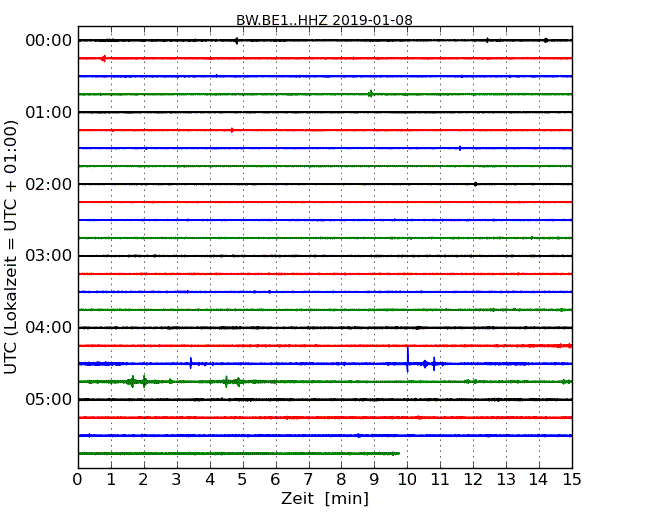Select the 00:00 y-axis tick label

click(x=49, y=41)
